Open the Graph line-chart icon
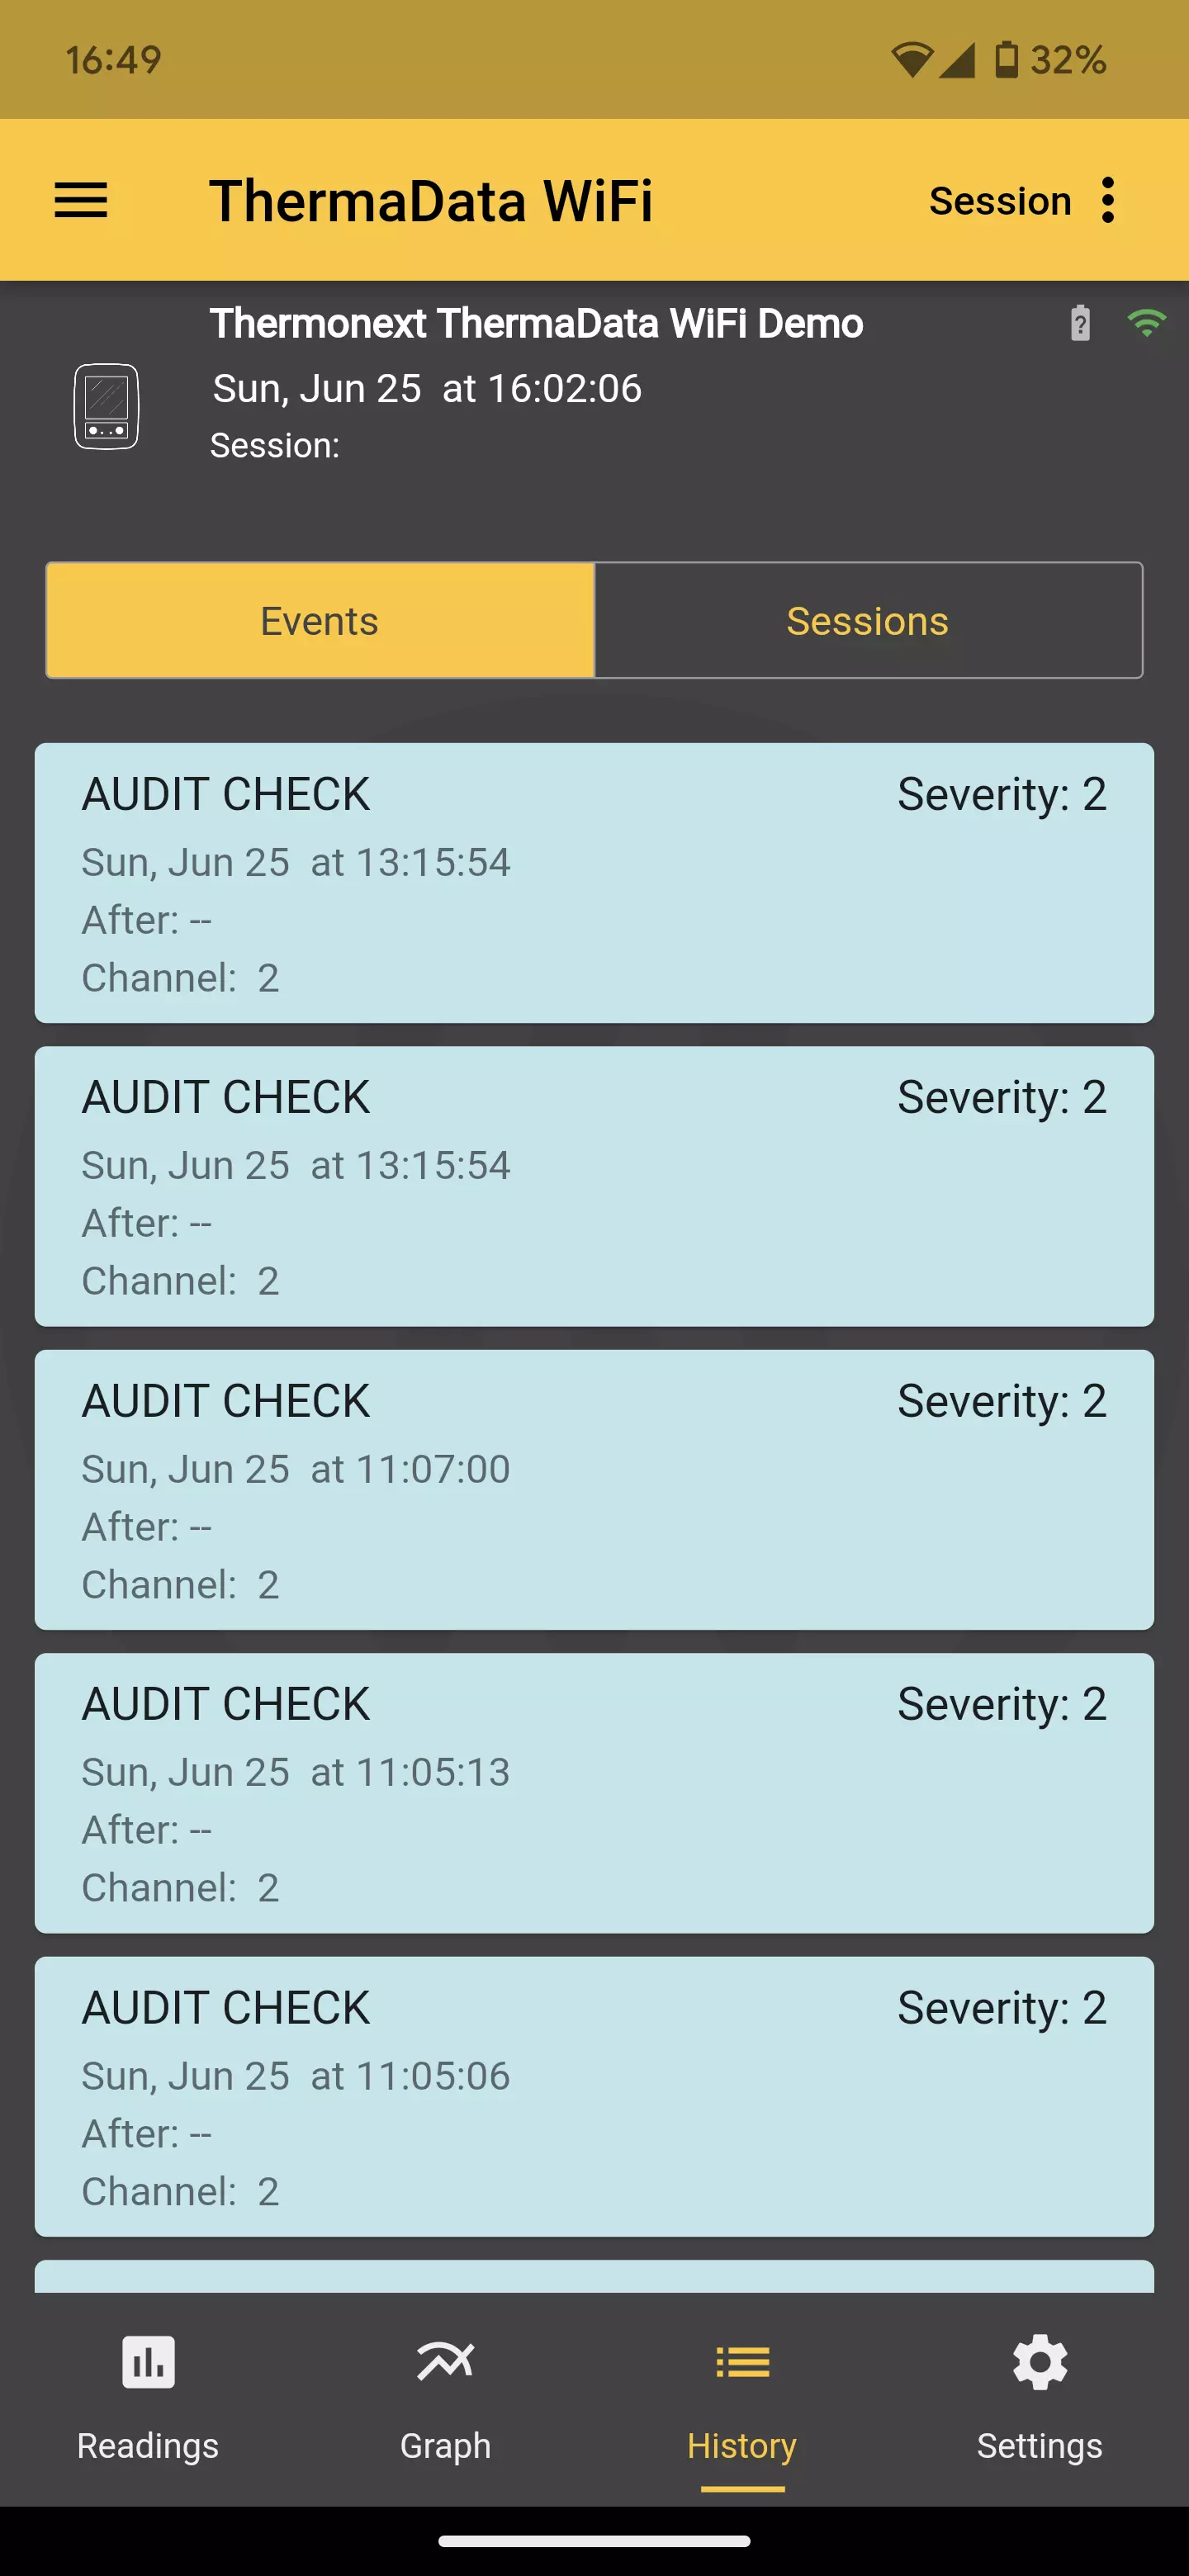The width and height of the screenshot is (1189, 2576). tap(445, 2361)
